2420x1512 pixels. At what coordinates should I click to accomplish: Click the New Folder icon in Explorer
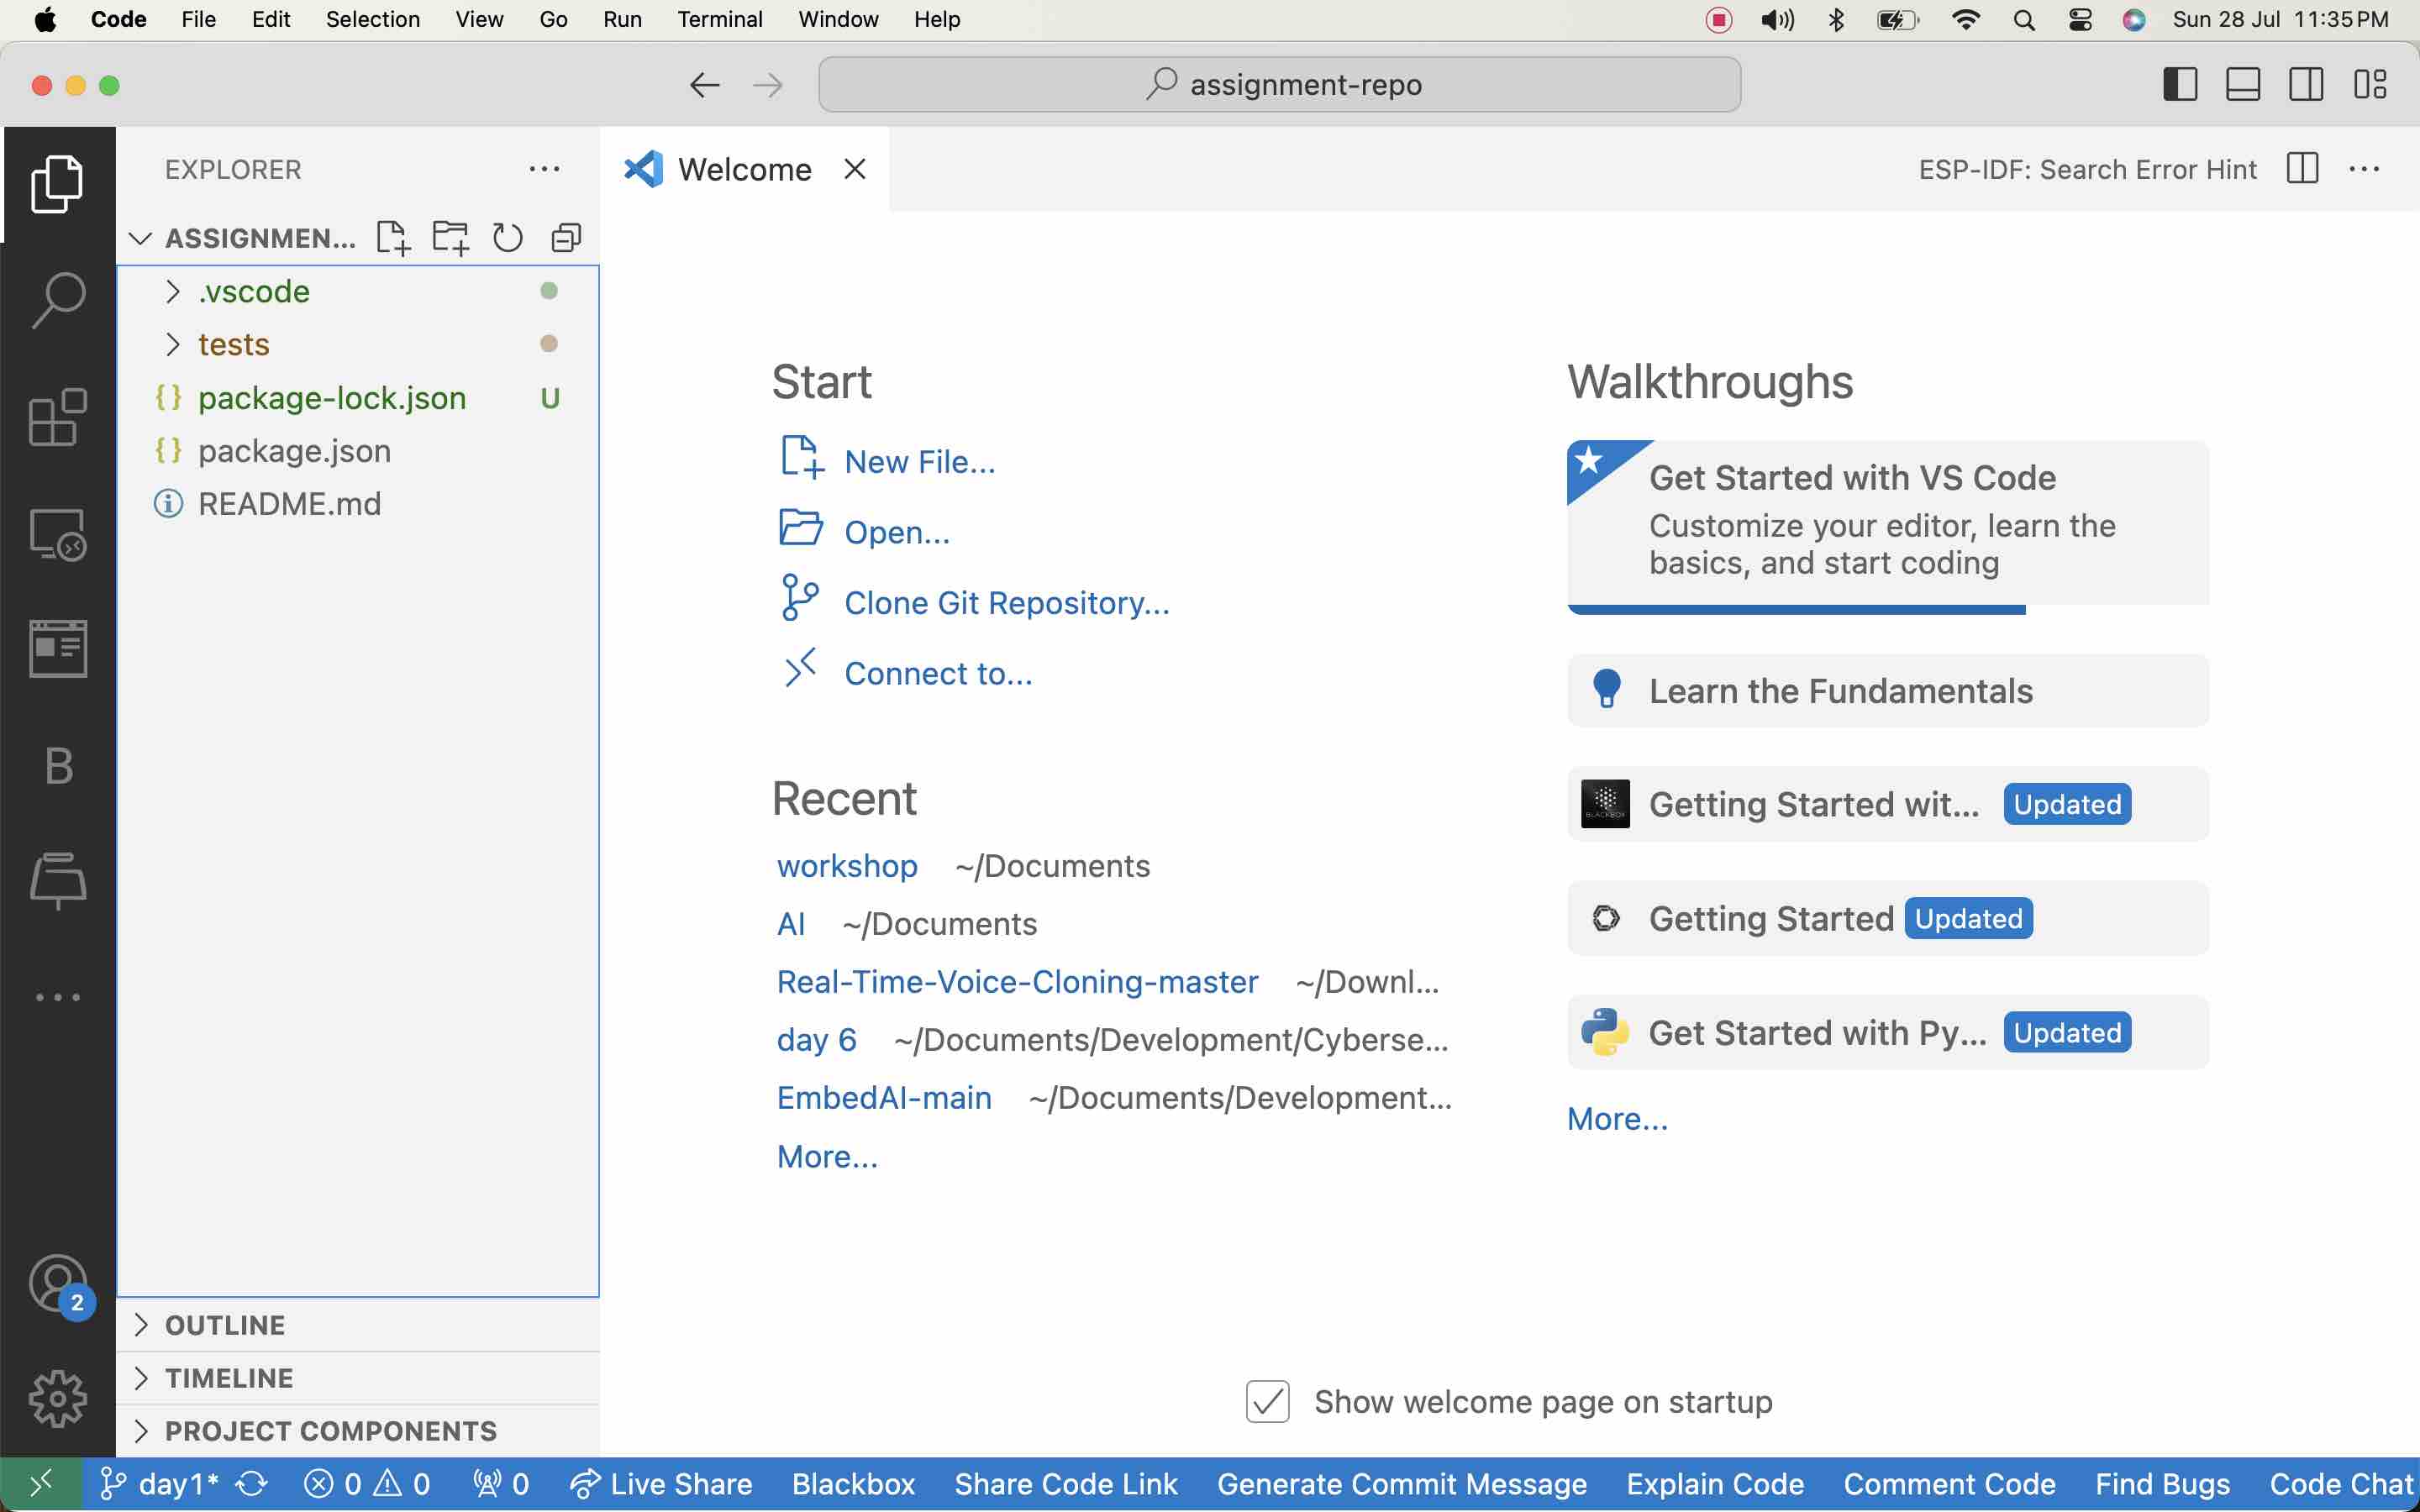(x=450, y=238)
